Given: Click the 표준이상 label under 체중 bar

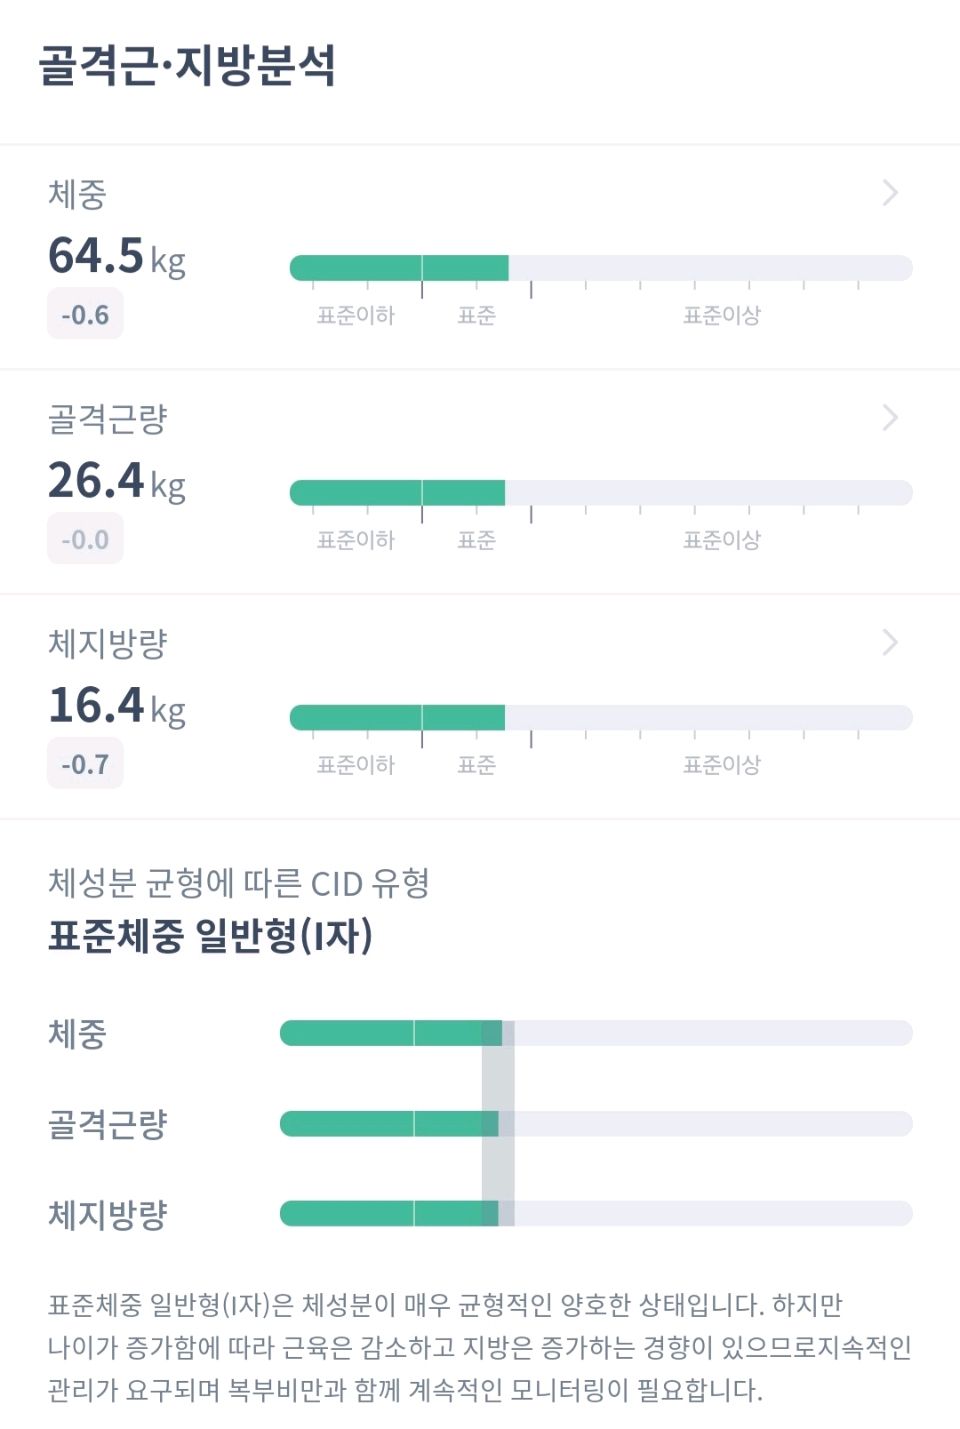Looking at the screenshot, I should tap(722, 316).
